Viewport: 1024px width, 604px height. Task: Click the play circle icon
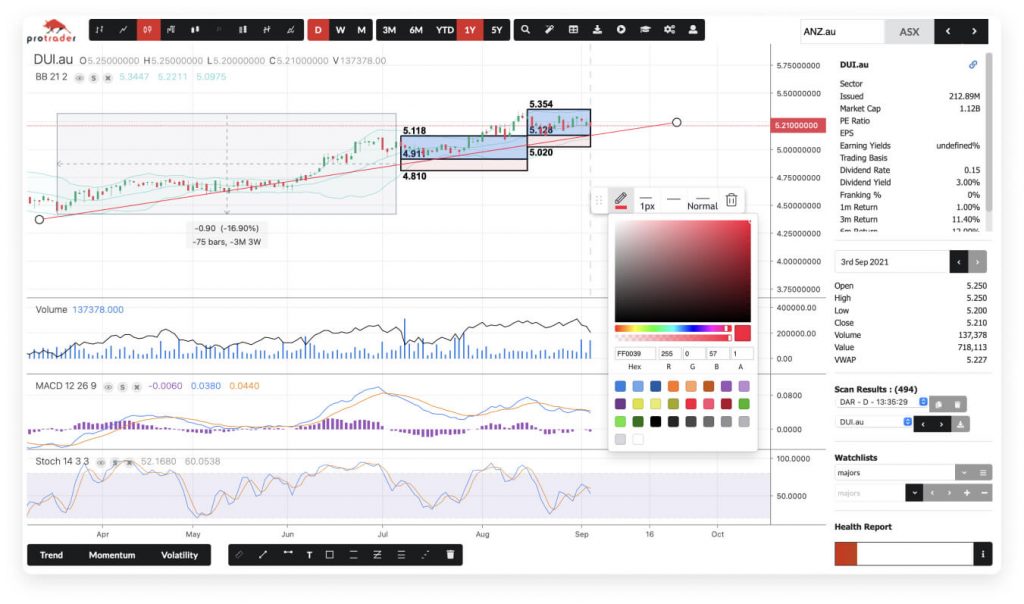tap(621, 29)
